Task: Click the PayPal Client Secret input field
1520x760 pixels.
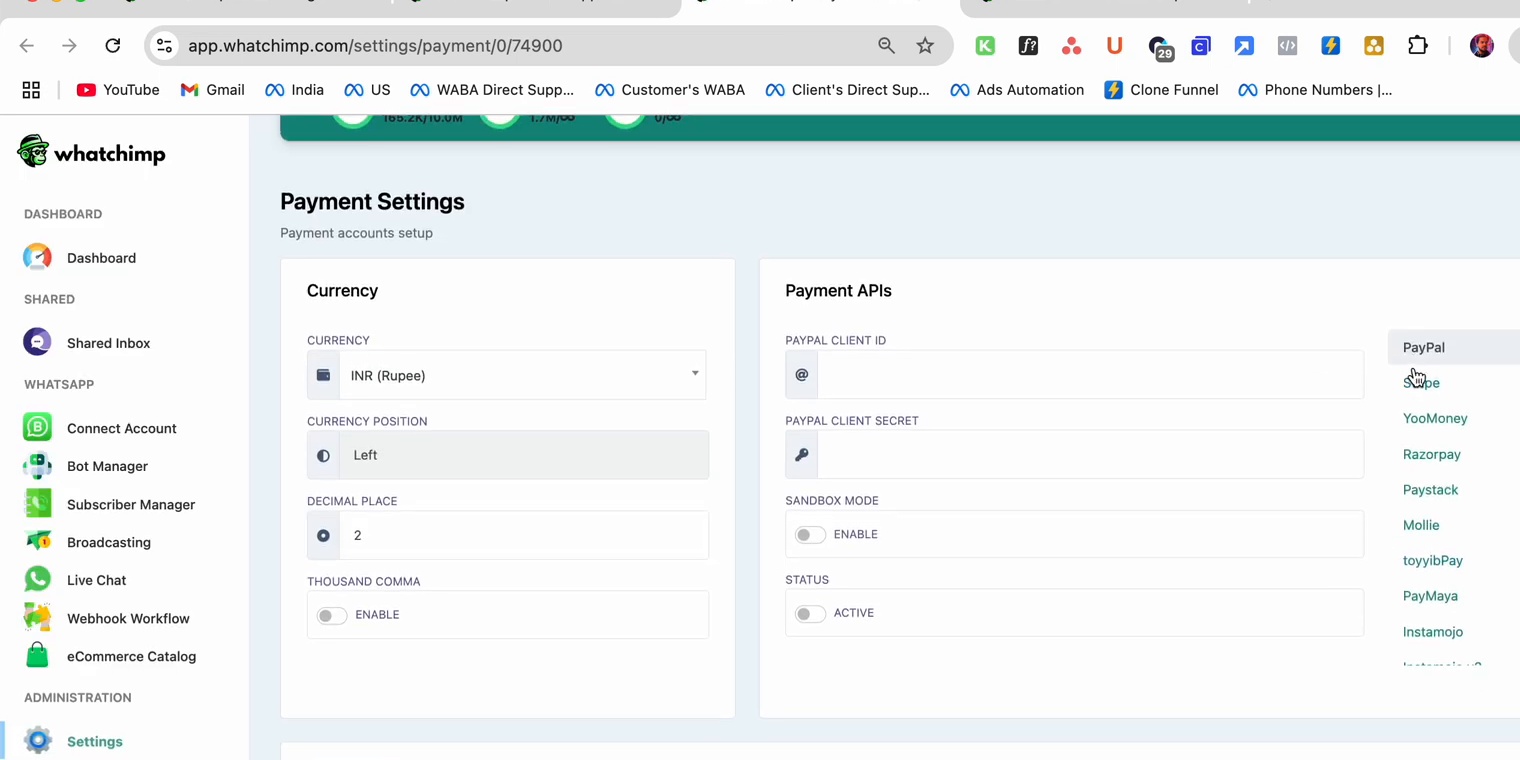Action: pos(1090,455)
